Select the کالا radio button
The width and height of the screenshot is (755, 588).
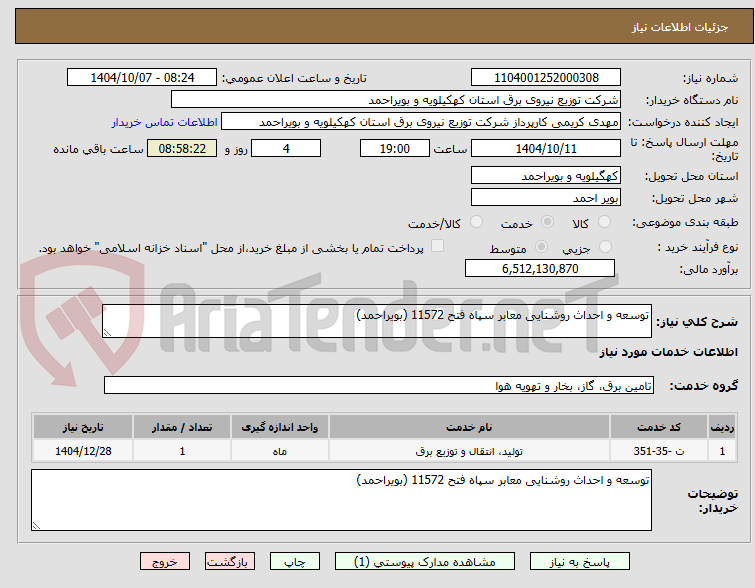coord(604,222)
